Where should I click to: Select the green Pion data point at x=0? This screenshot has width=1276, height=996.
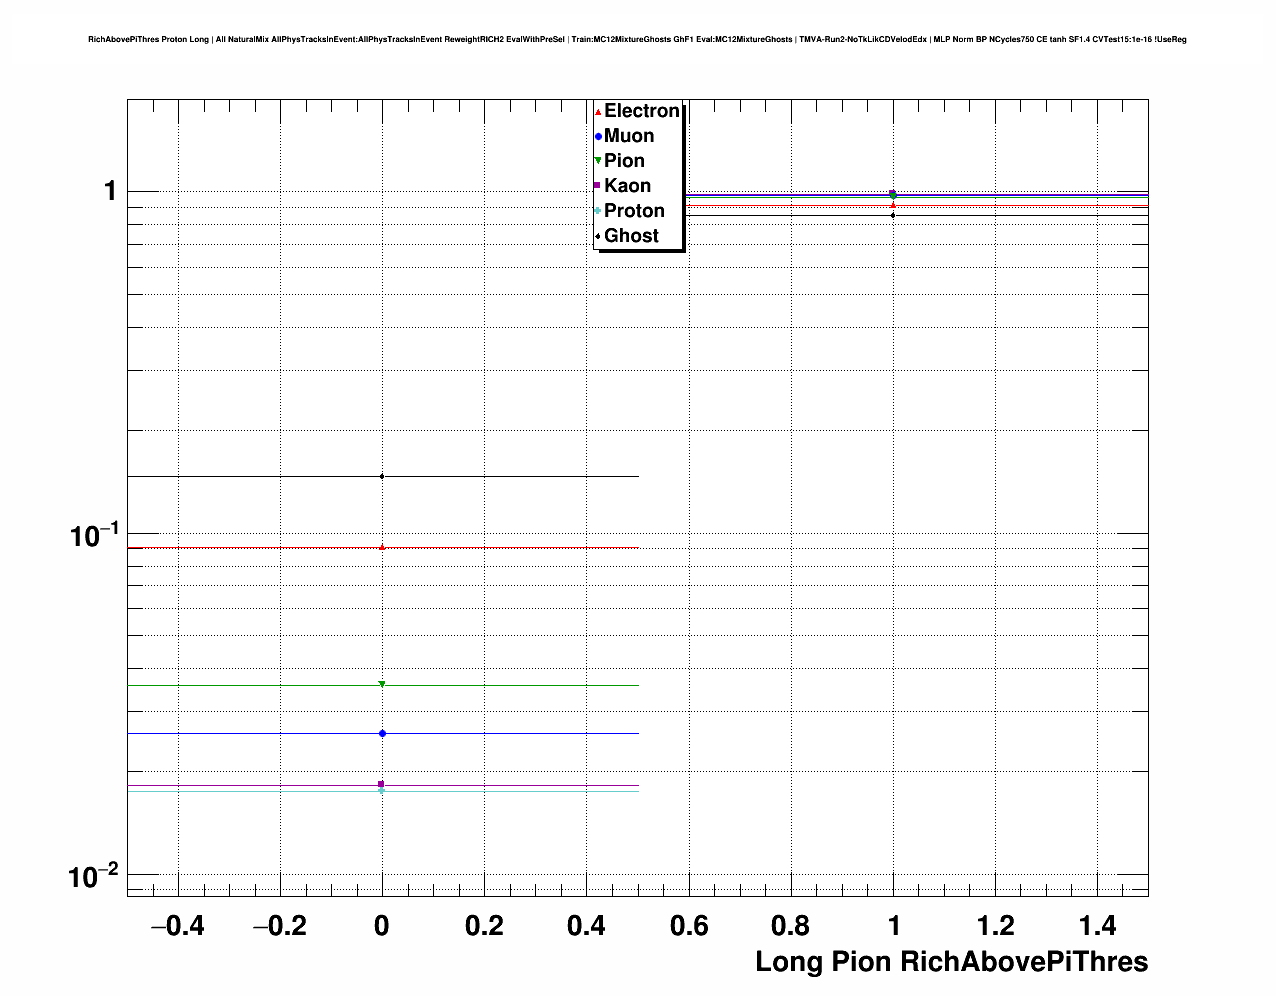click(x=382, y=684)
